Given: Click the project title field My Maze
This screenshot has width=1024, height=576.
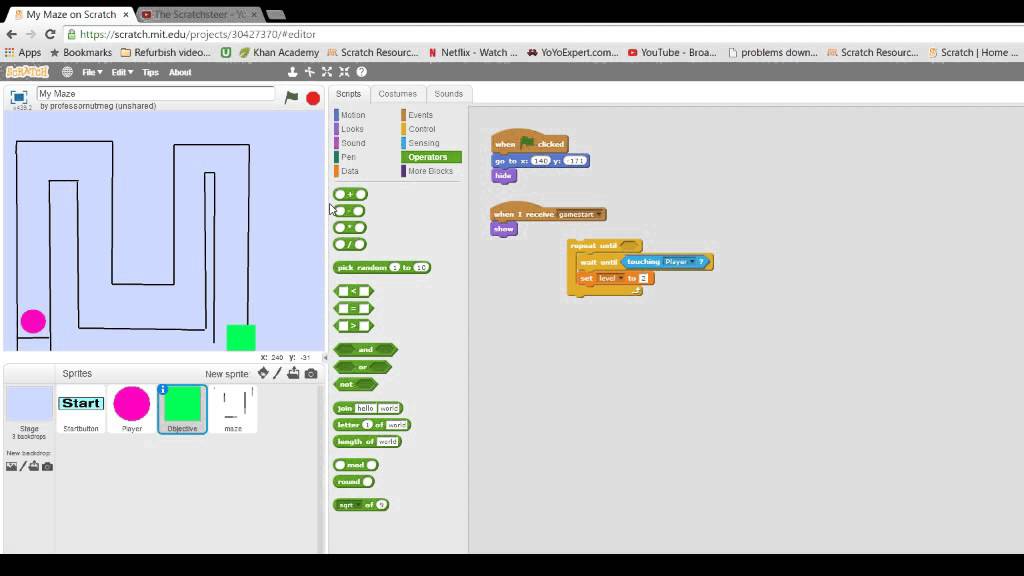Looking at the screenshot, I should [x=155, y=94].
